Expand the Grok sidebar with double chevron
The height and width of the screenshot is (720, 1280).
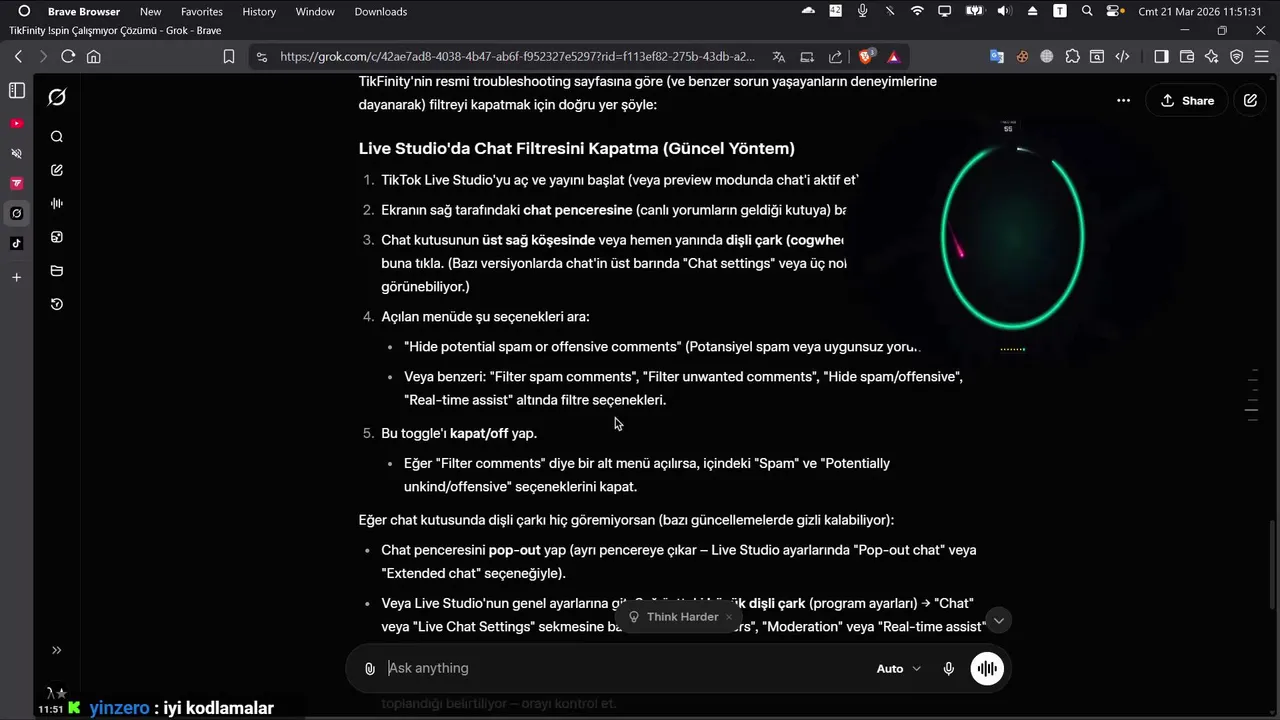(x=57, y=650)
